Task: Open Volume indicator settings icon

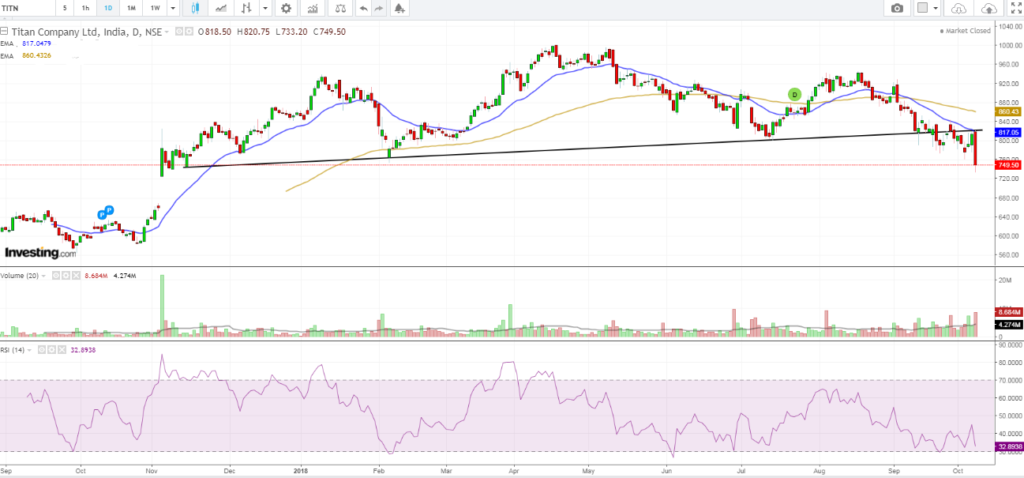Action: [65, 276]
